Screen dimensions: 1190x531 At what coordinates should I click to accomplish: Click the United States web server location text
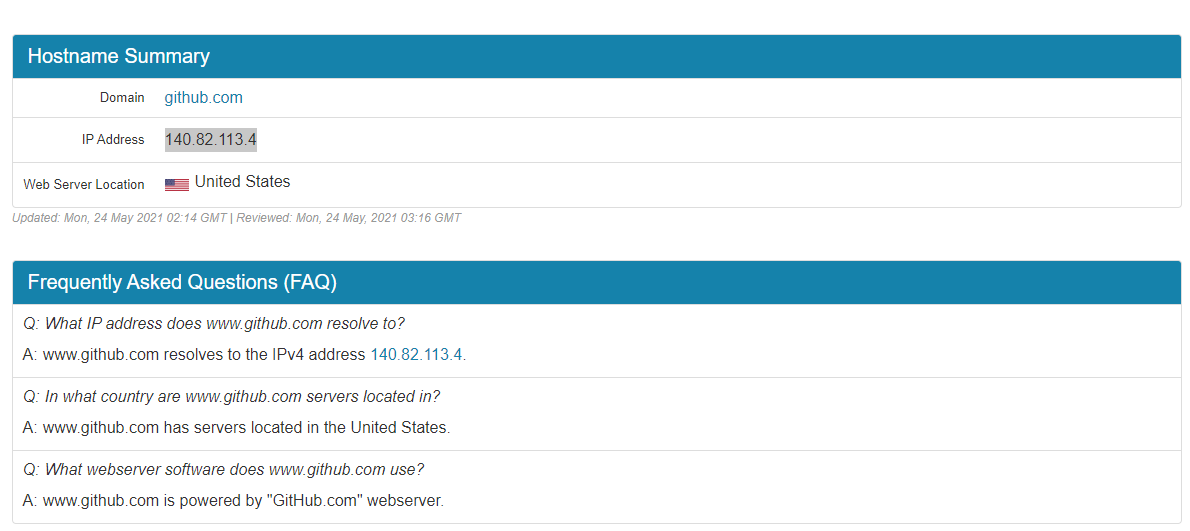(242, 181)
